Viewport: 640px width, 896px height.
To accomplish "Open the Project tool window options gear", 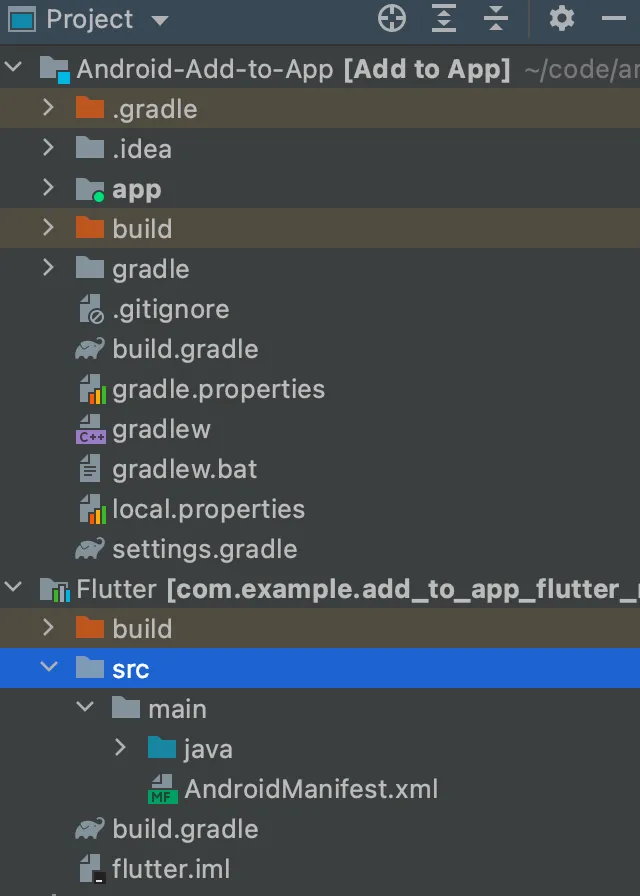I will (562, 19).
